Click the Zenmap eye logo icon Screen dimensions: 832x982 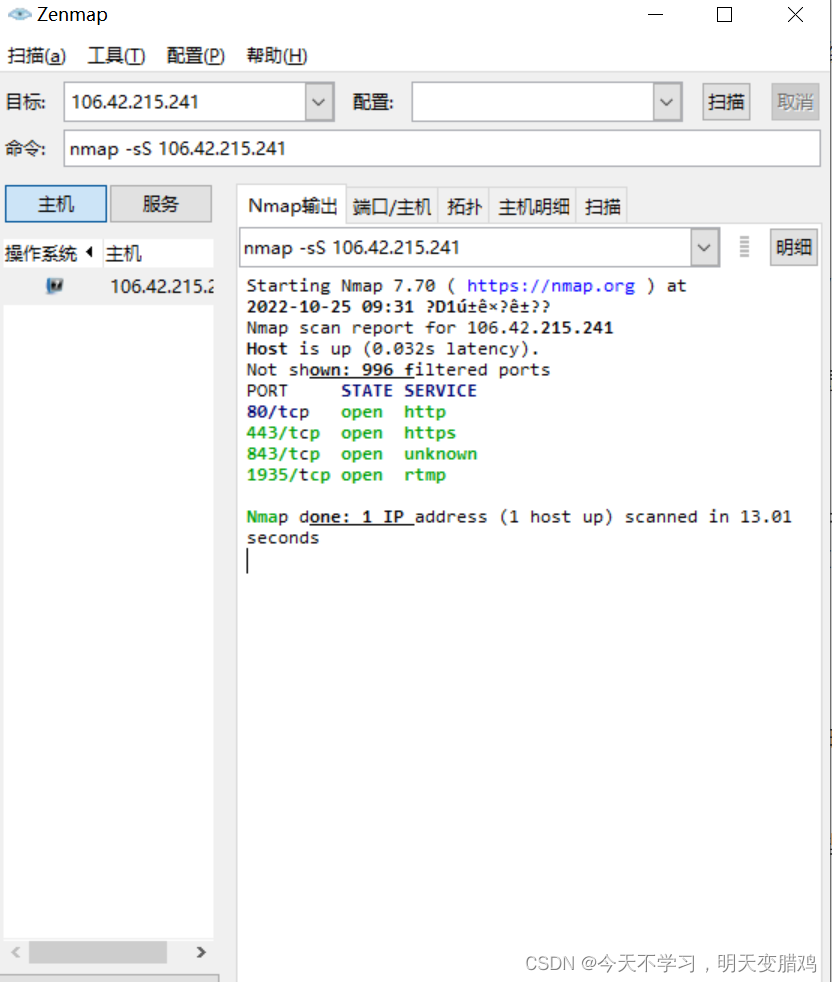[x=19, y=14]
